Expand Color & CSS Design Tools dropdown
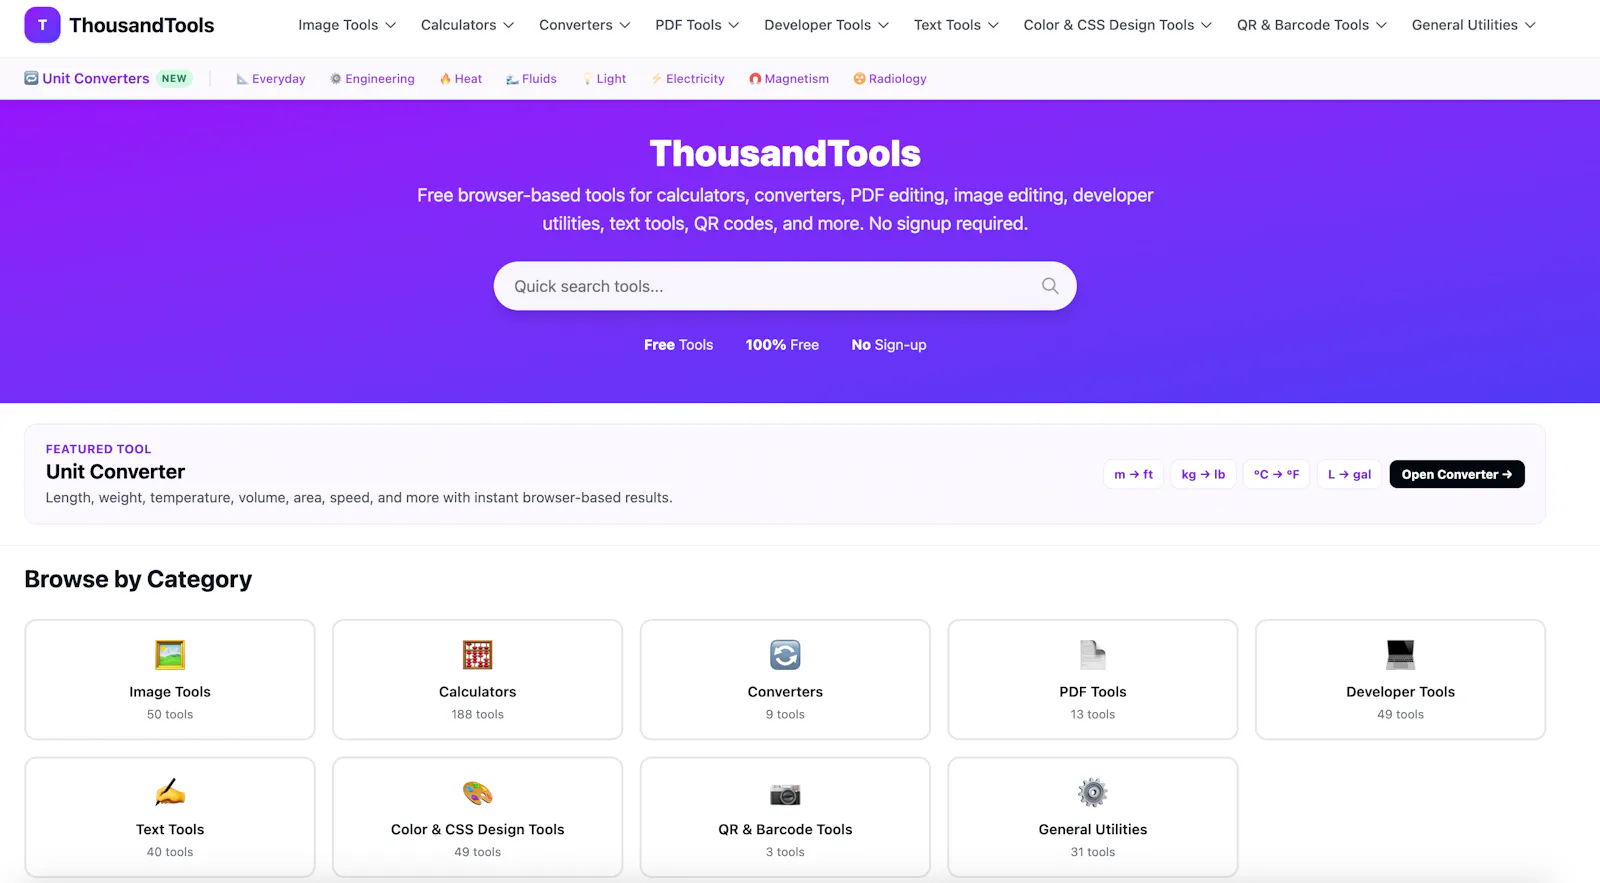The height and width of the screenshot is (883, 1600). click(1118, 25)
